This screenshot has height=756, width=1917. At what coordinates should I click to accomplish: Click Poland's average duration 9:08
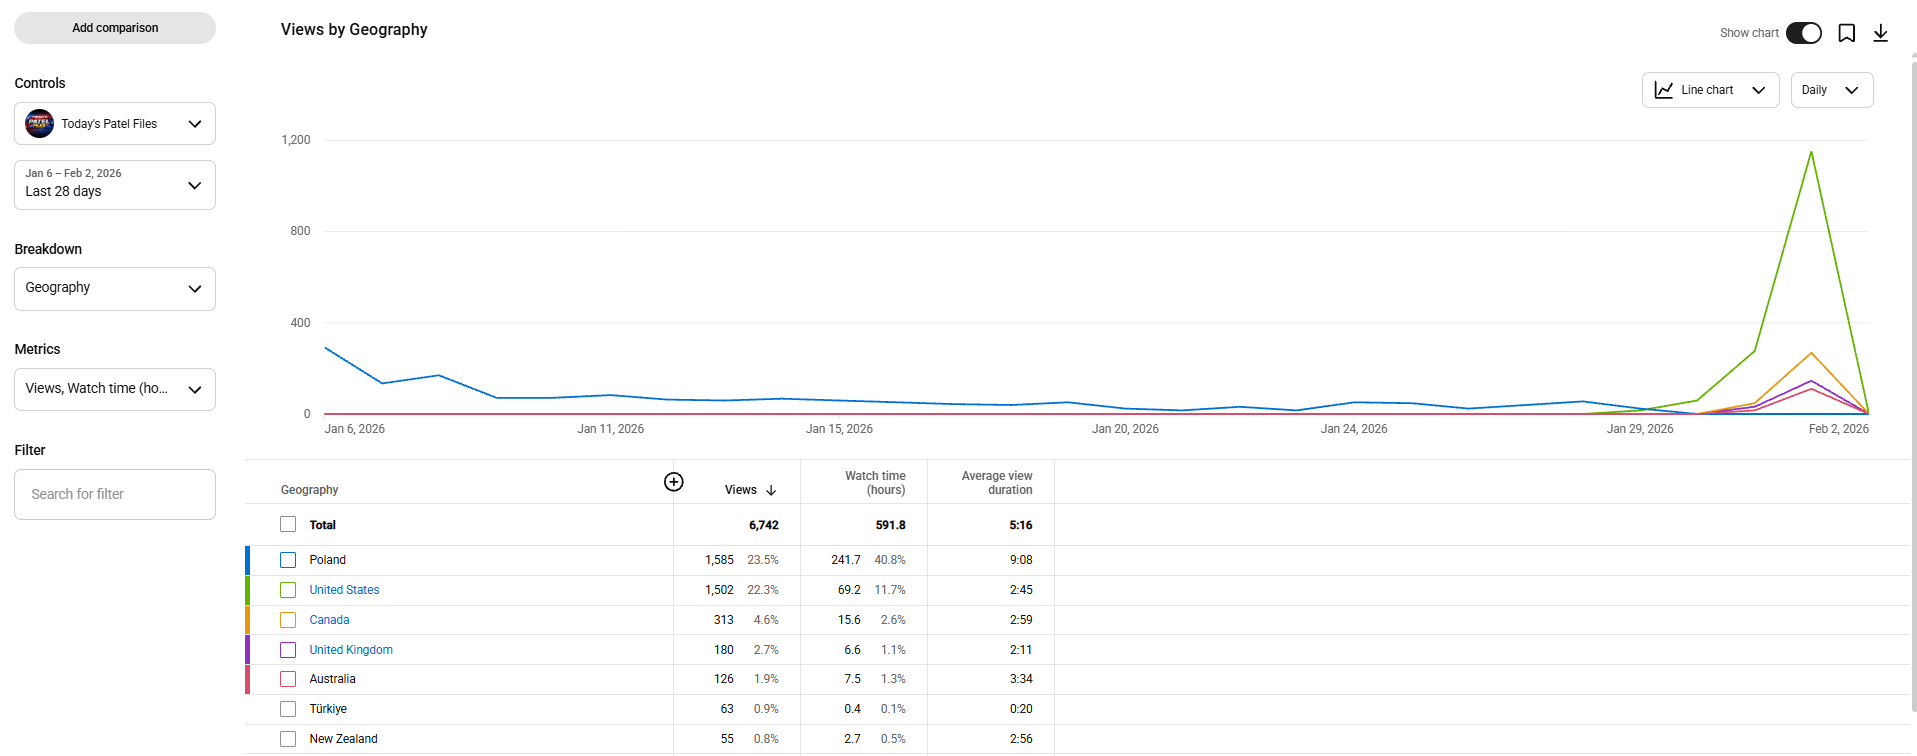(x=1021, y=560)
